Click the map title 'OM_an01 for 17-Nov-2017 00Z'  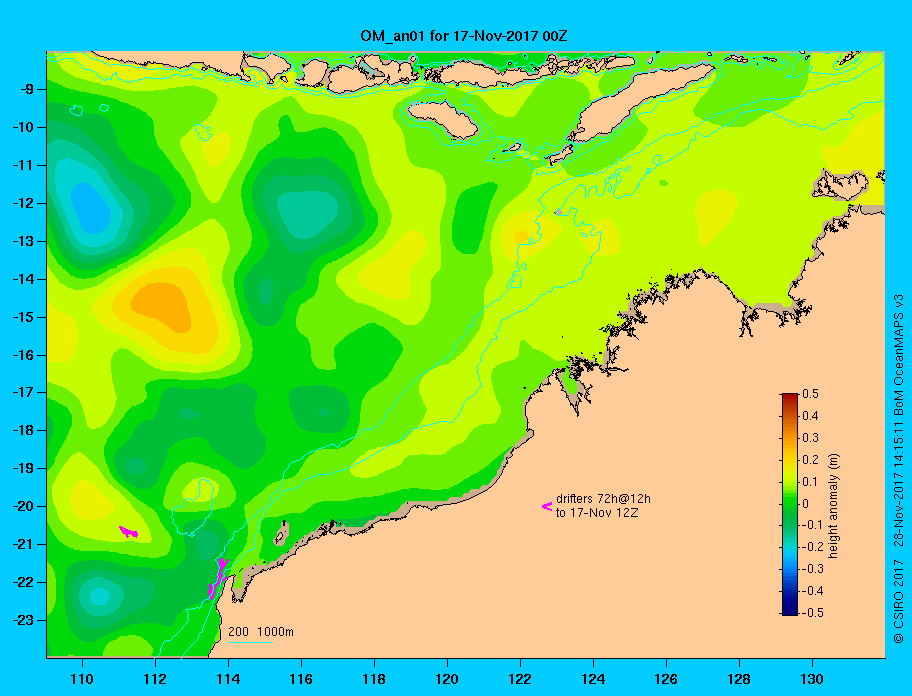point(464,36)
